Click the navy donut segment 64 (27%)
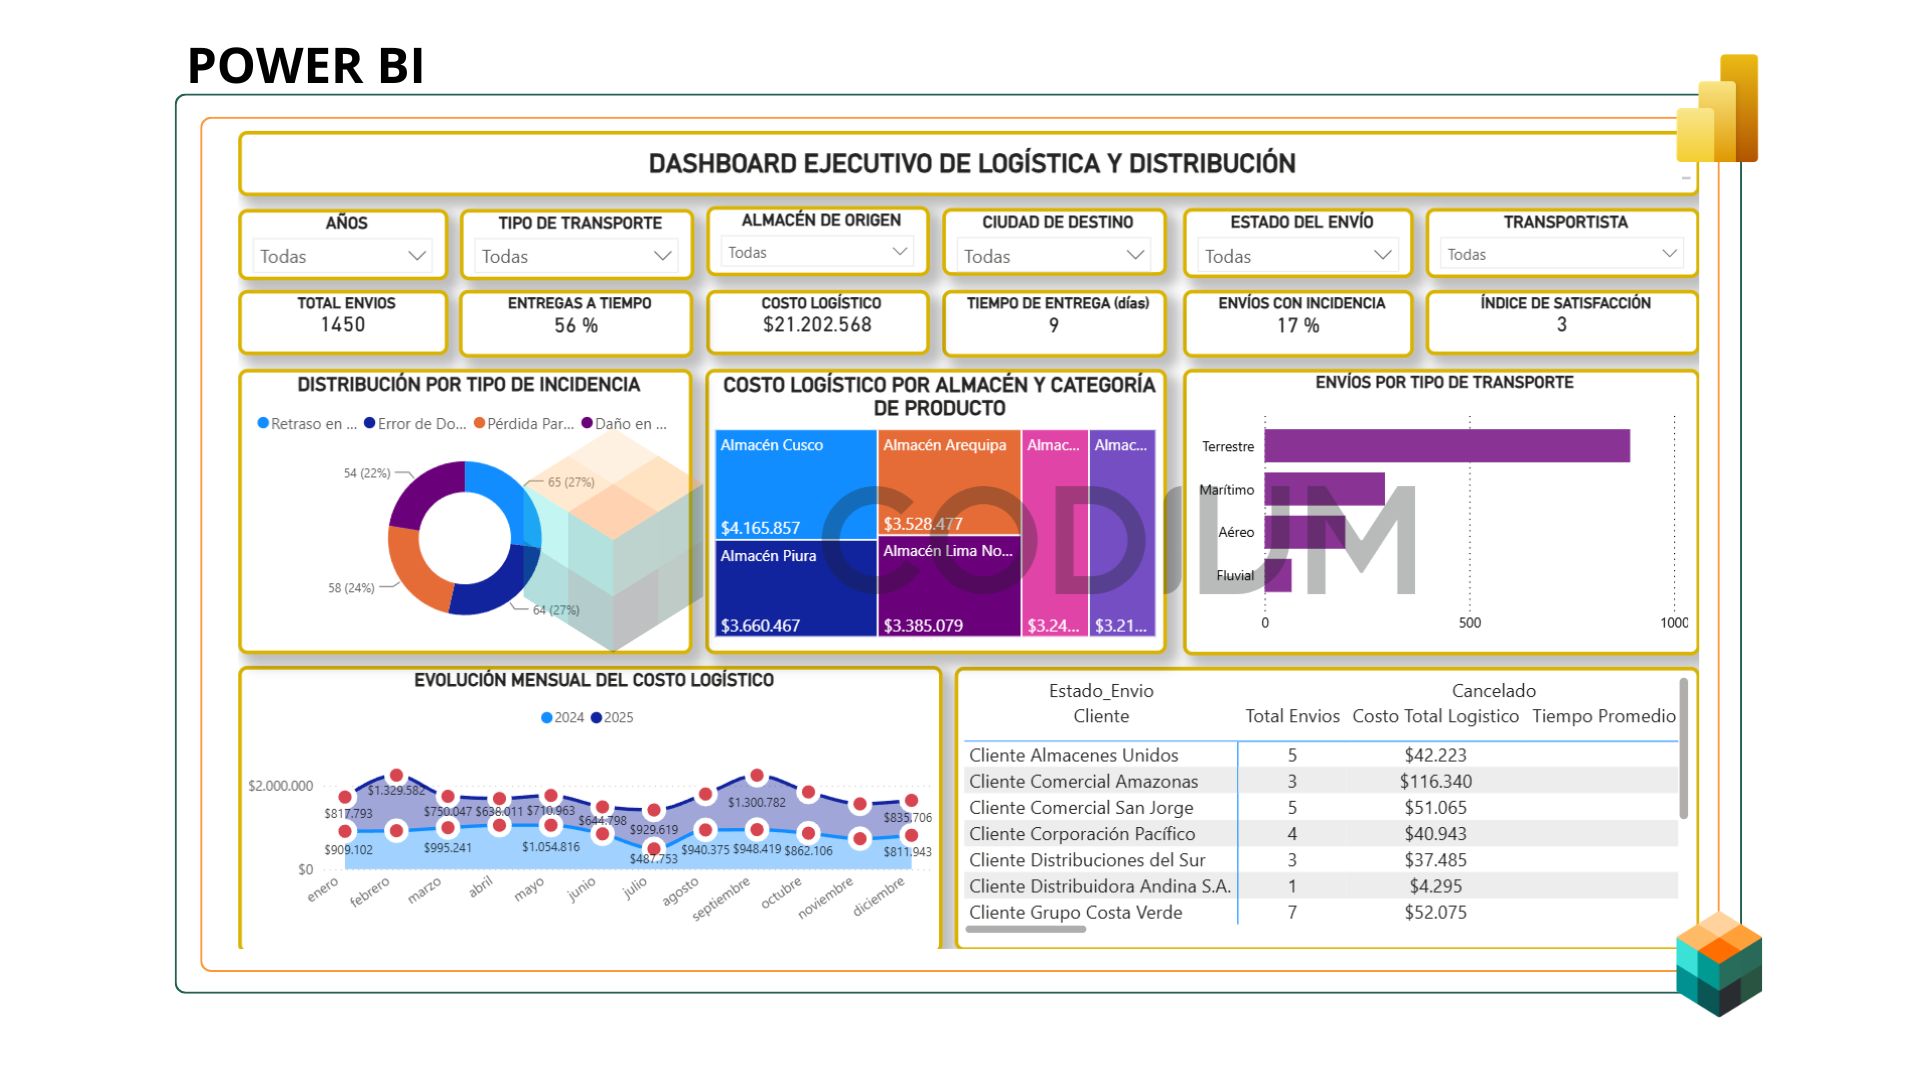This screenshot has height=1080, width=1920. [497, 587]
